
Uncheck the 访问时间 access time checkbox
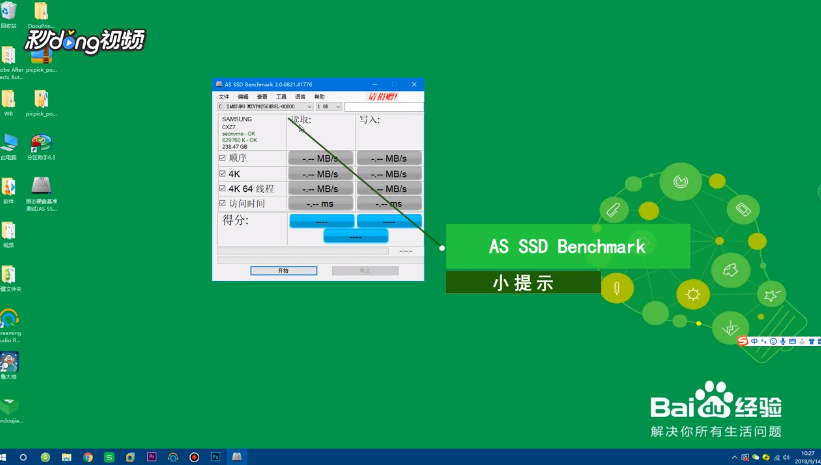(222, 203)
